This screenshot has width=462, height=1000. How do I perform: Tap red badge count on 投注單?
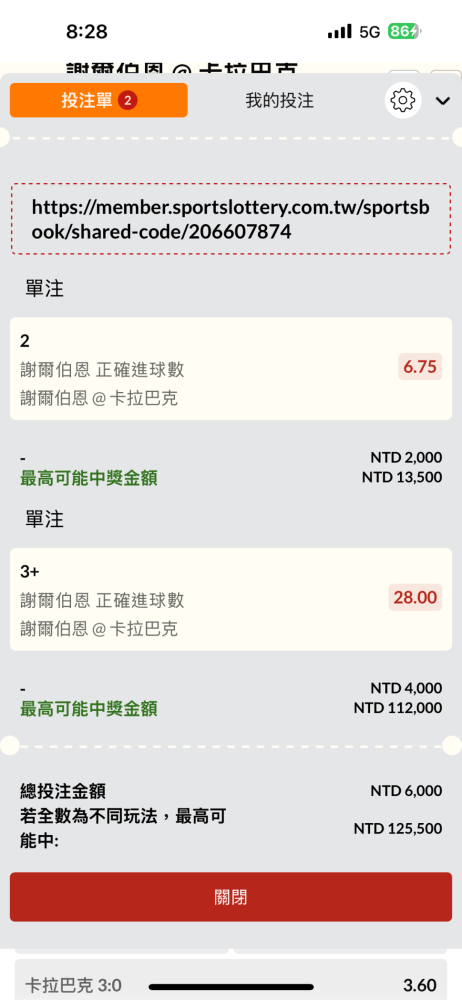tap(128, 100)
